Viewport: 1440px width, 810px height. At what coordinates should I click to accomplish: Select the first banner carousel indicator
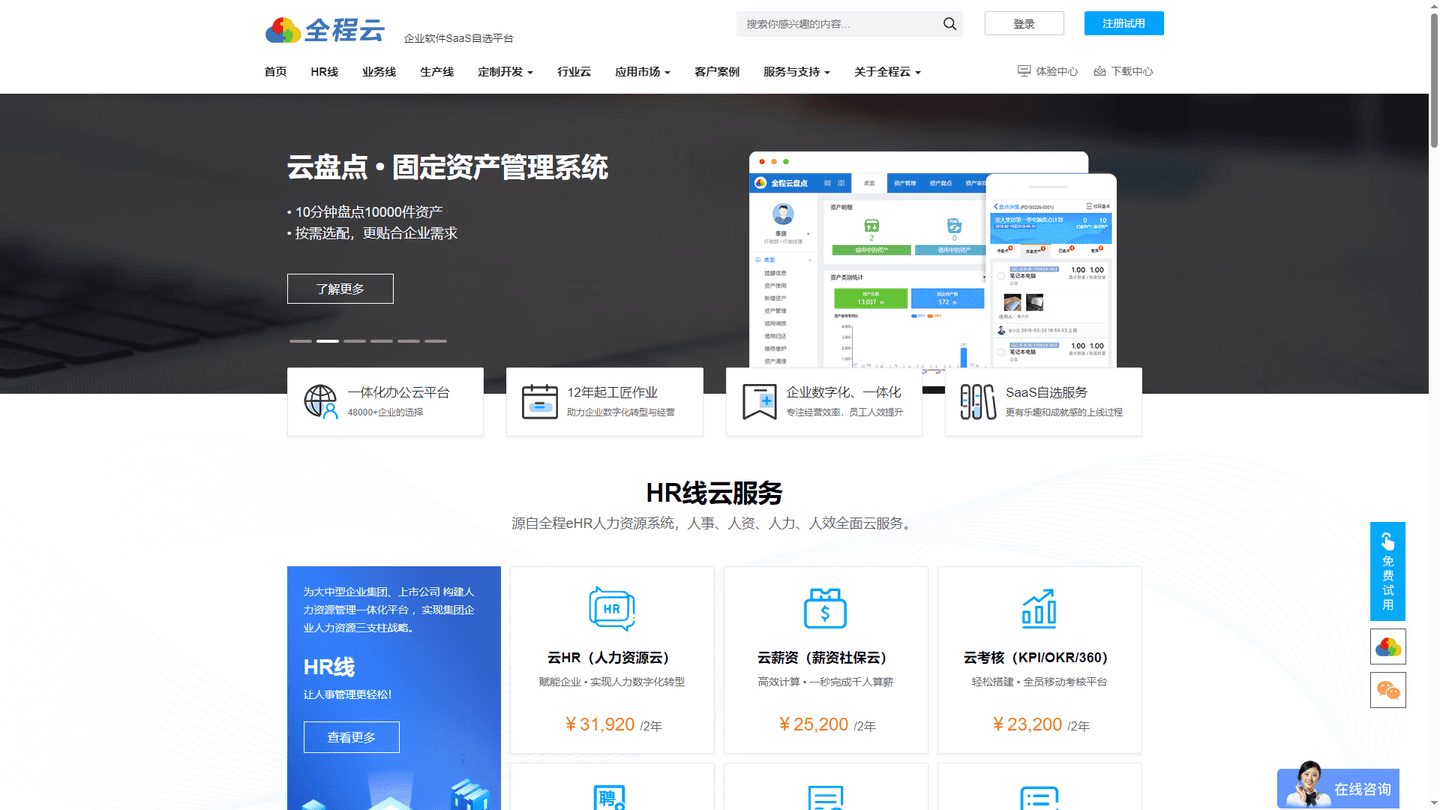(301, 341)
